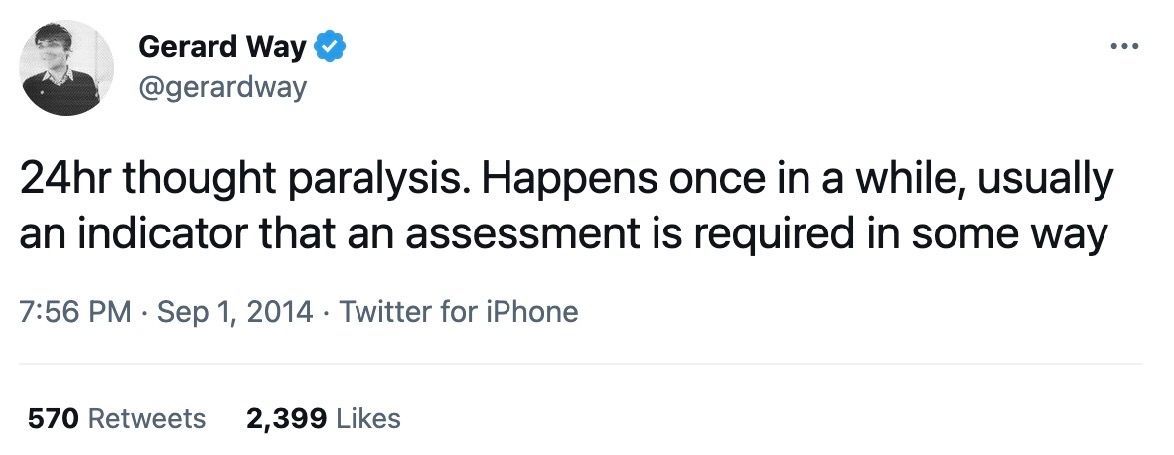The width and height of the screenshot is (1174, 455).
Task: View the 2,399 Likes list
Action: click(323, 418)
